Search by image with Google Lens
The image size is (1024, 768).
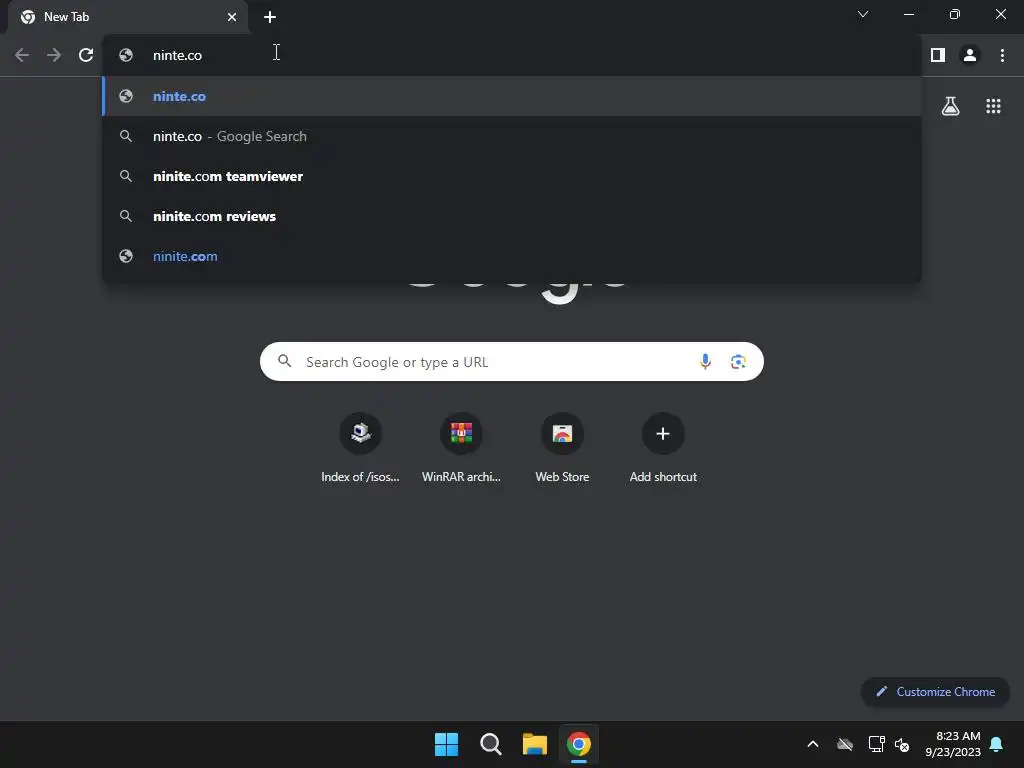(x=738, y=362)
